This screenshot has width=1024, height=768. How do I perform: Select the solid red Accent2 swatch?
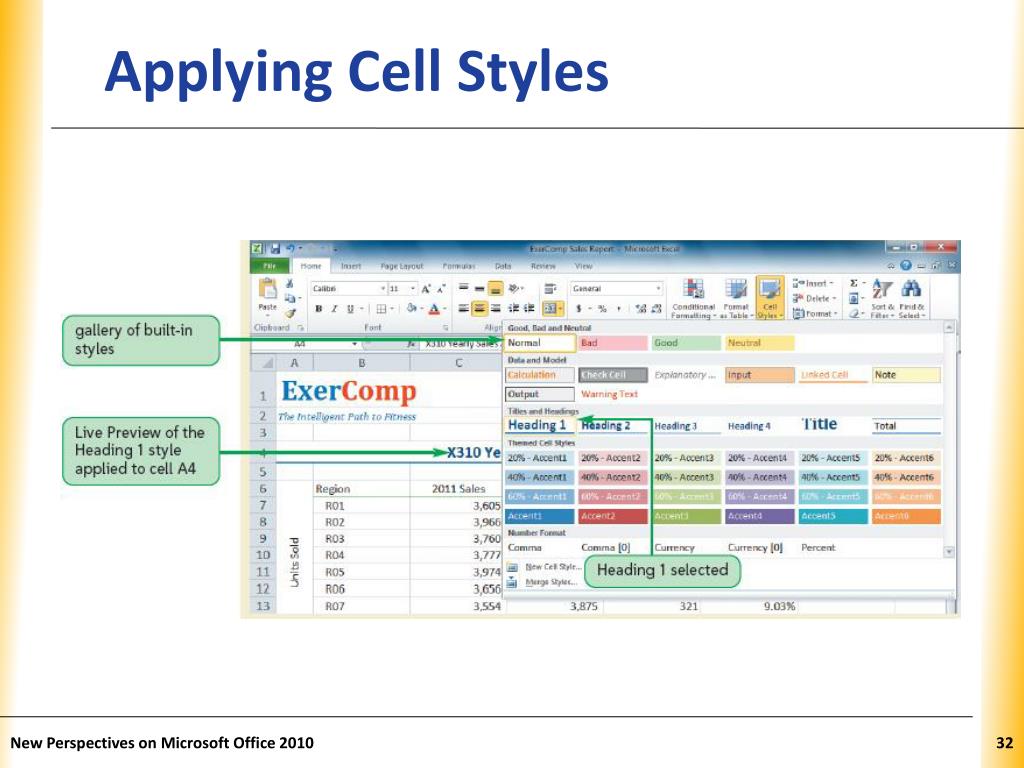tap(613, 516)
